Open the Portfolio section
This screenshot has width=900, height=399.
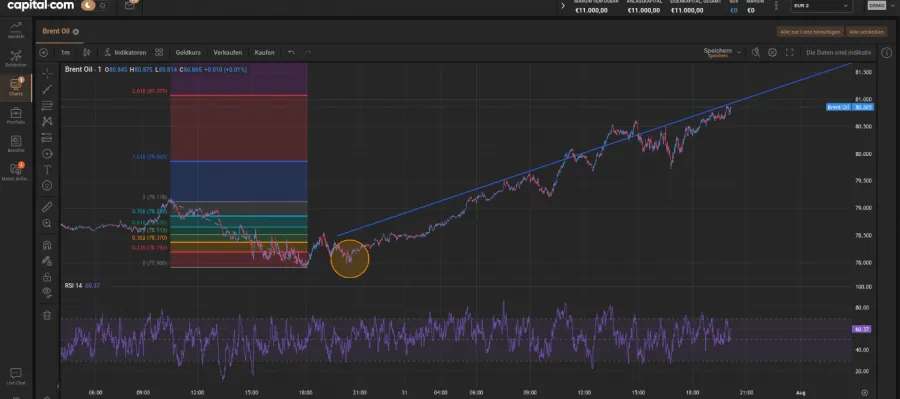pos(15,115)
